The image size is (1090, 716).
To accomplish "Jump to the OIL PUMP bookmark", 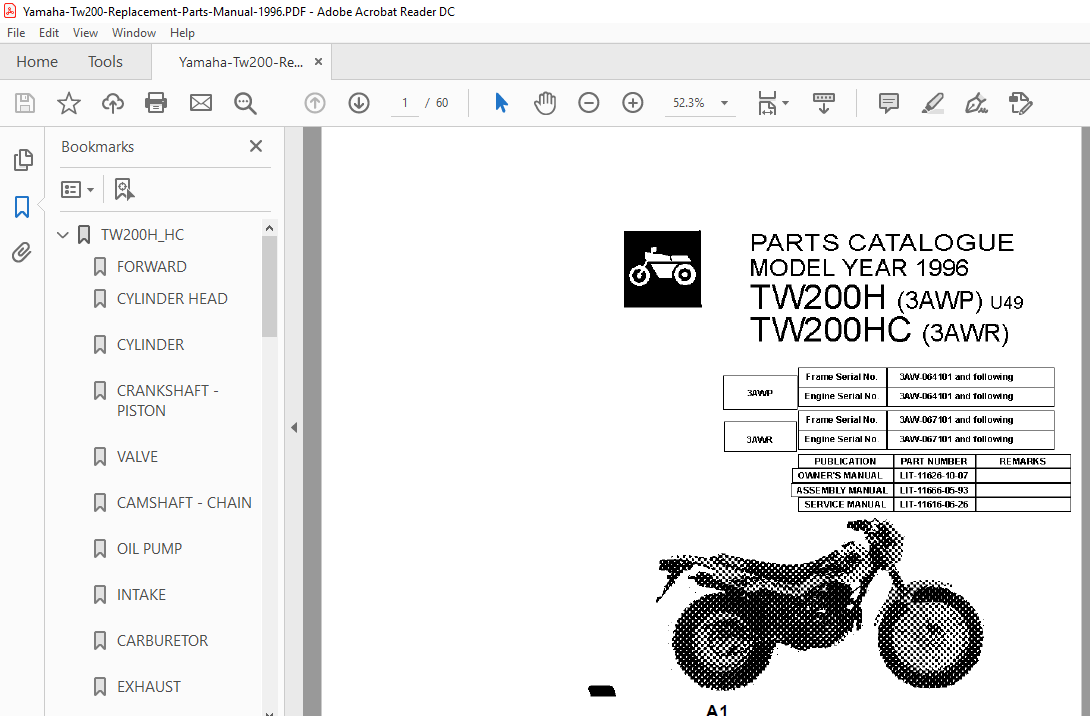I will [149, 548].
